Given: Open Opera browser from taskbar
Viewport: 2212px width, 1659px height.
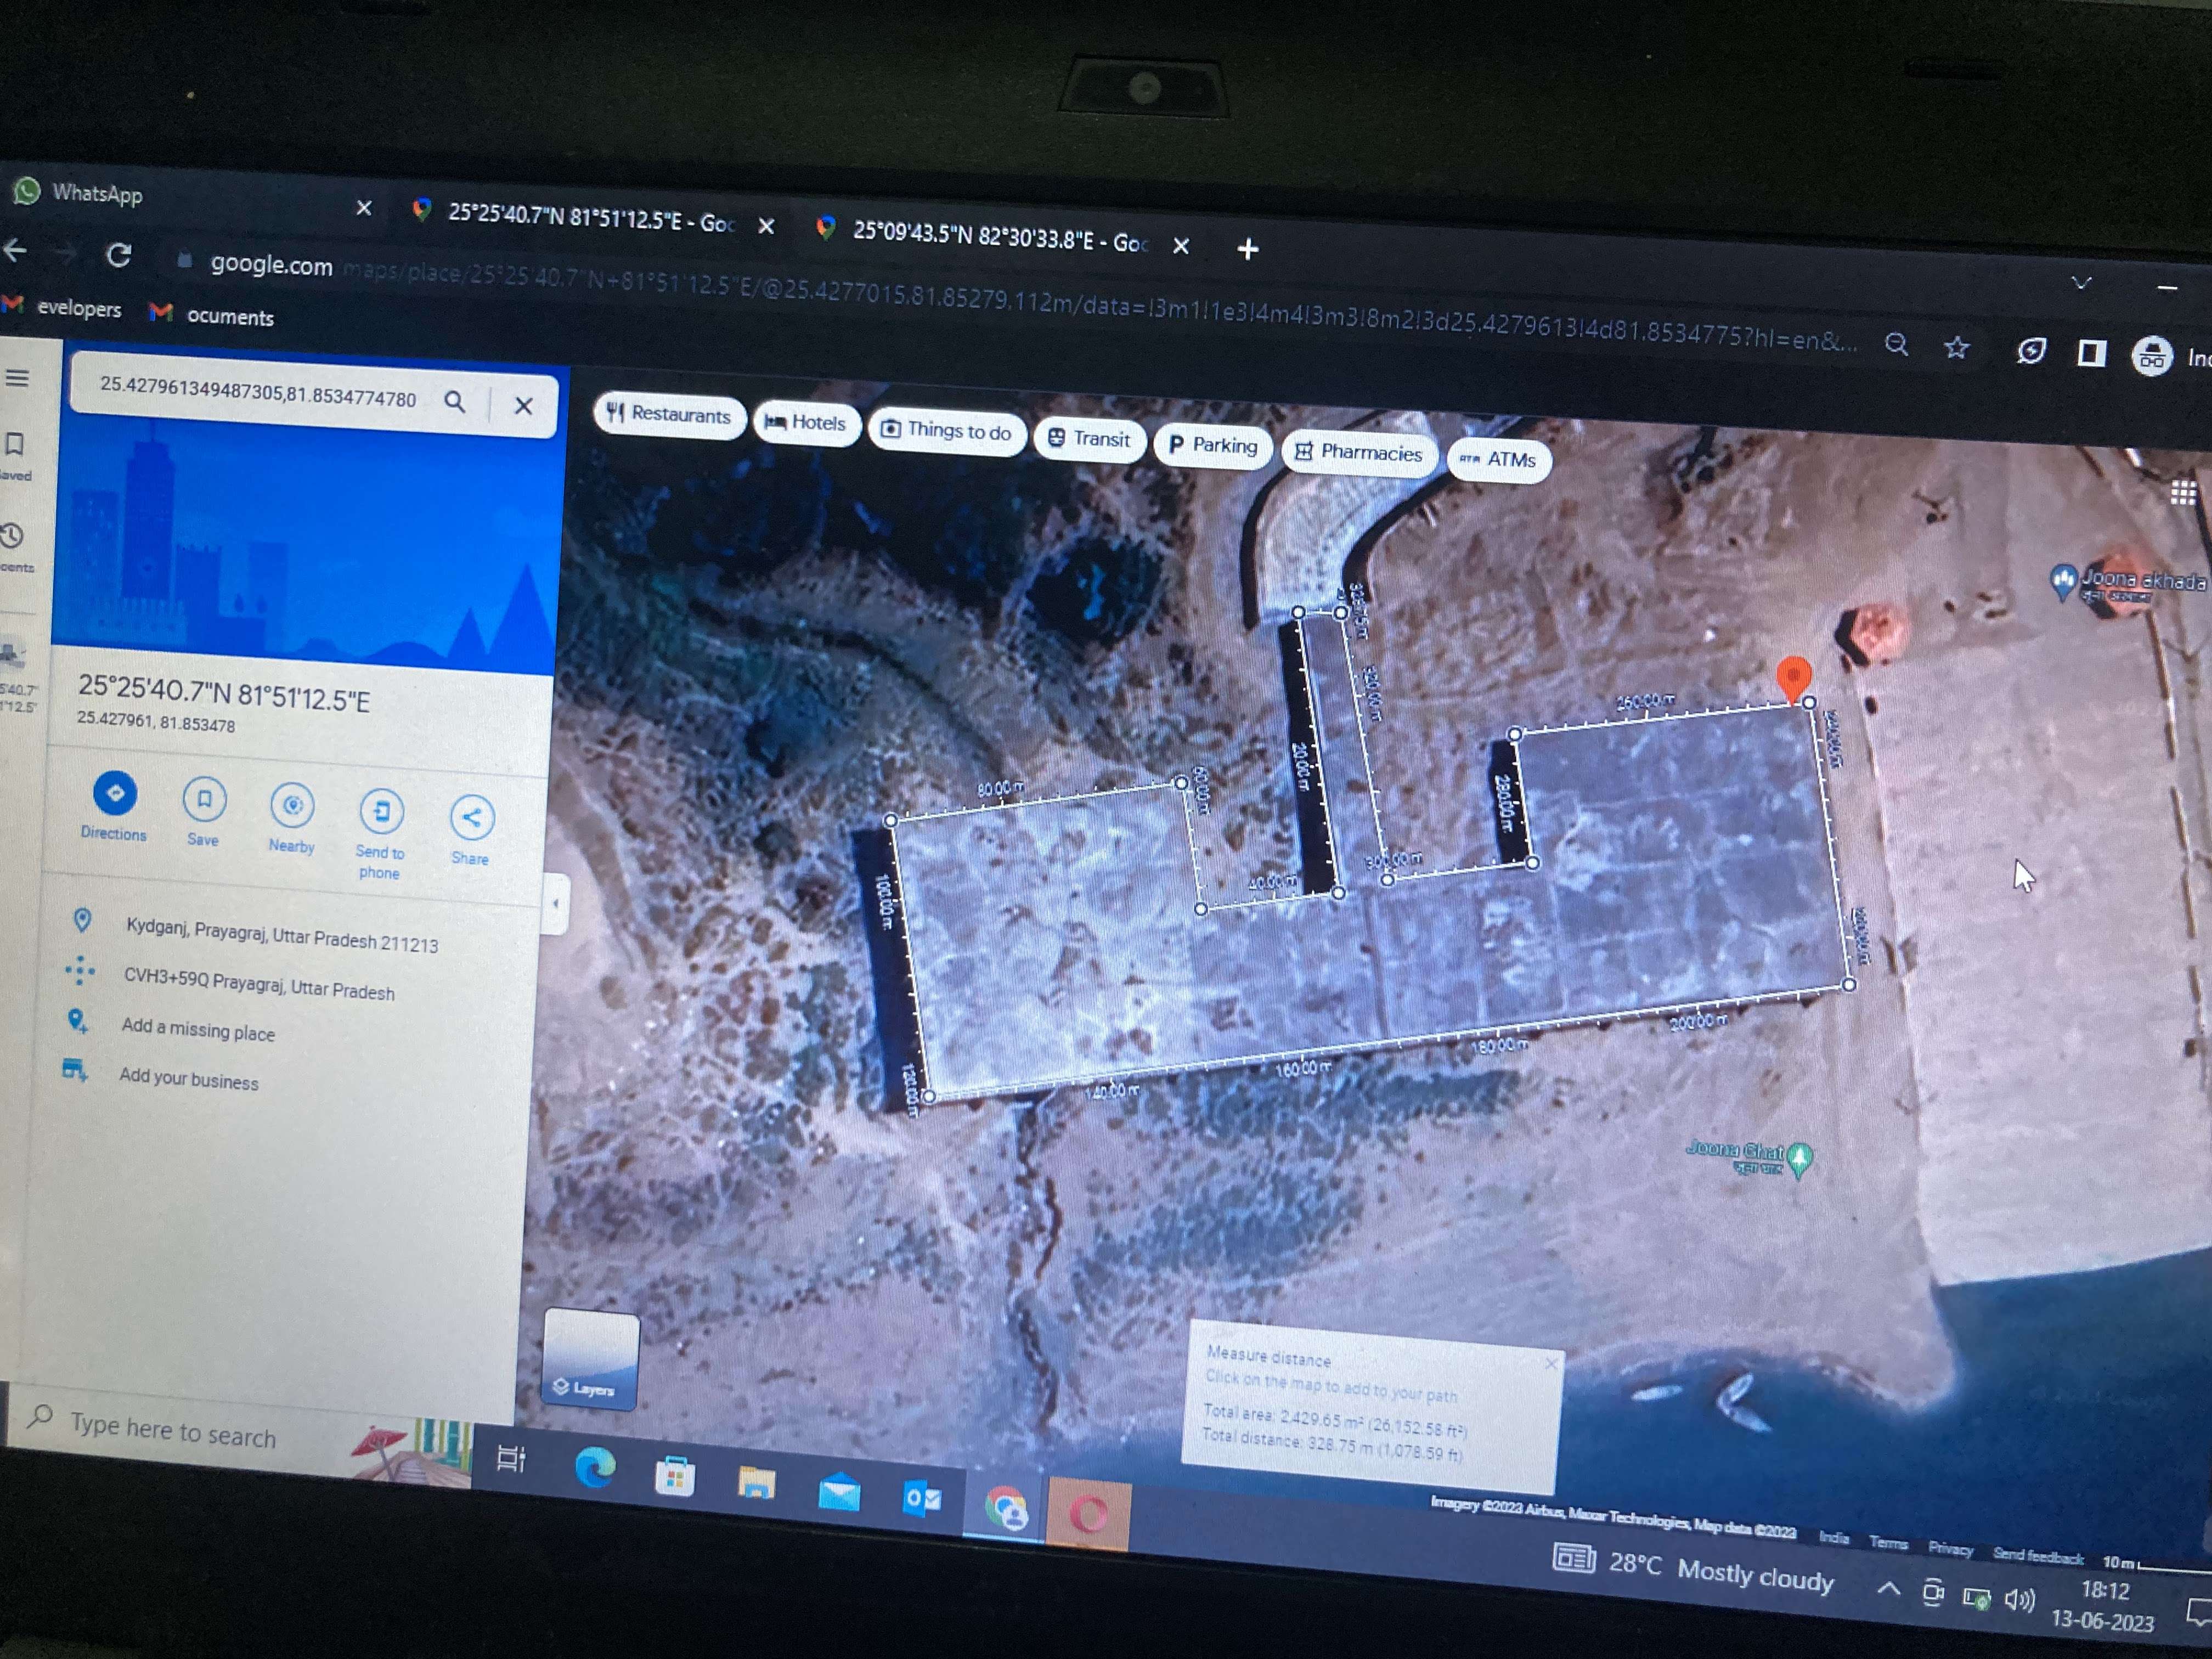Looking at the screenshot, I should (1088, 1513).
